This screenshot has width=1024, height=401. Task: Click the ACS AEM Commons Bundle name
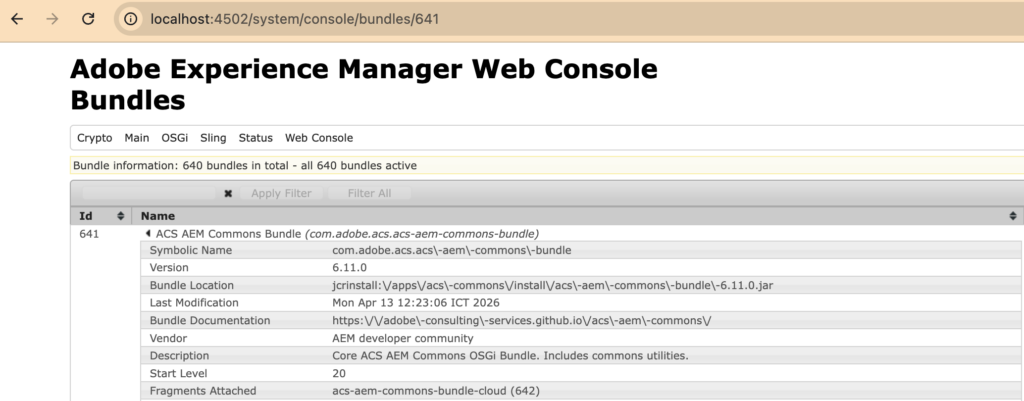228,234
